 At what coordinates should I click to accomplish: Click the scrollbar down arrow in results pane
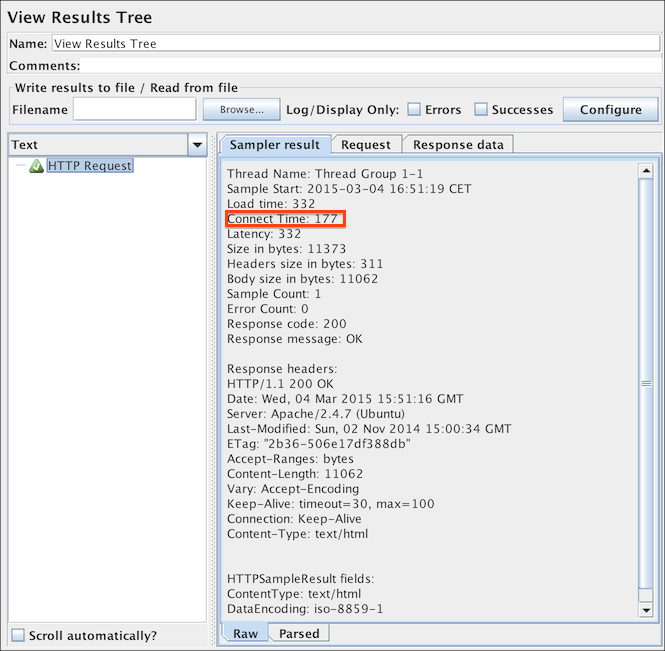[x=645, y=609]
